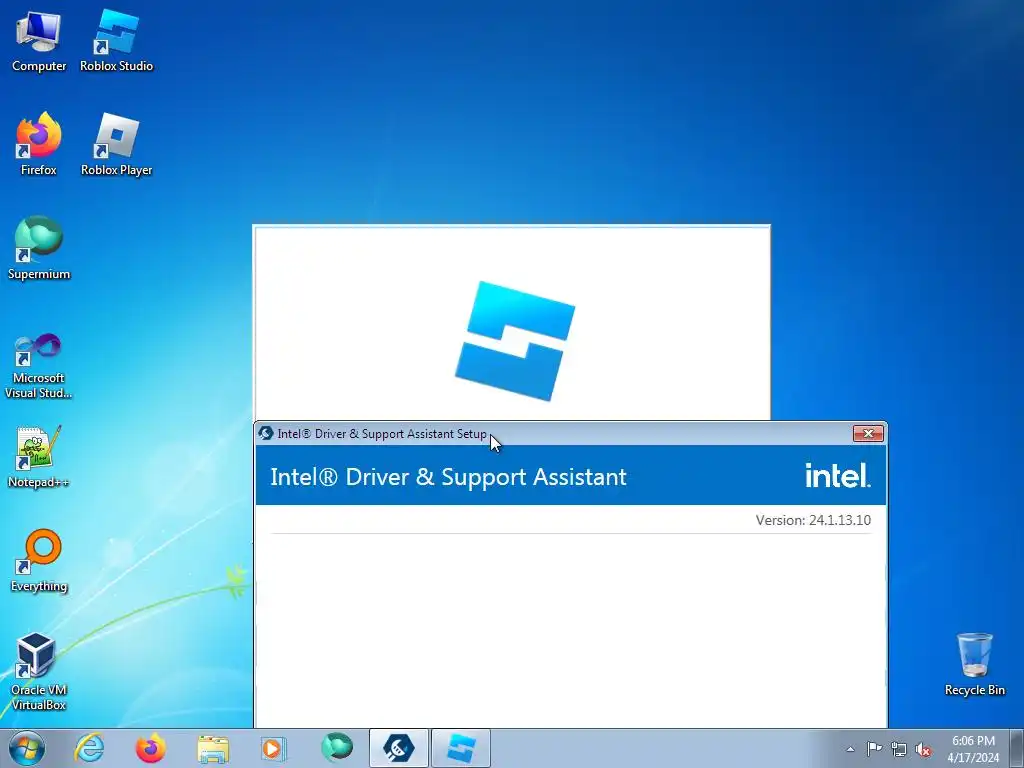Select the Roblox Studio desktop shortcut

116,41
